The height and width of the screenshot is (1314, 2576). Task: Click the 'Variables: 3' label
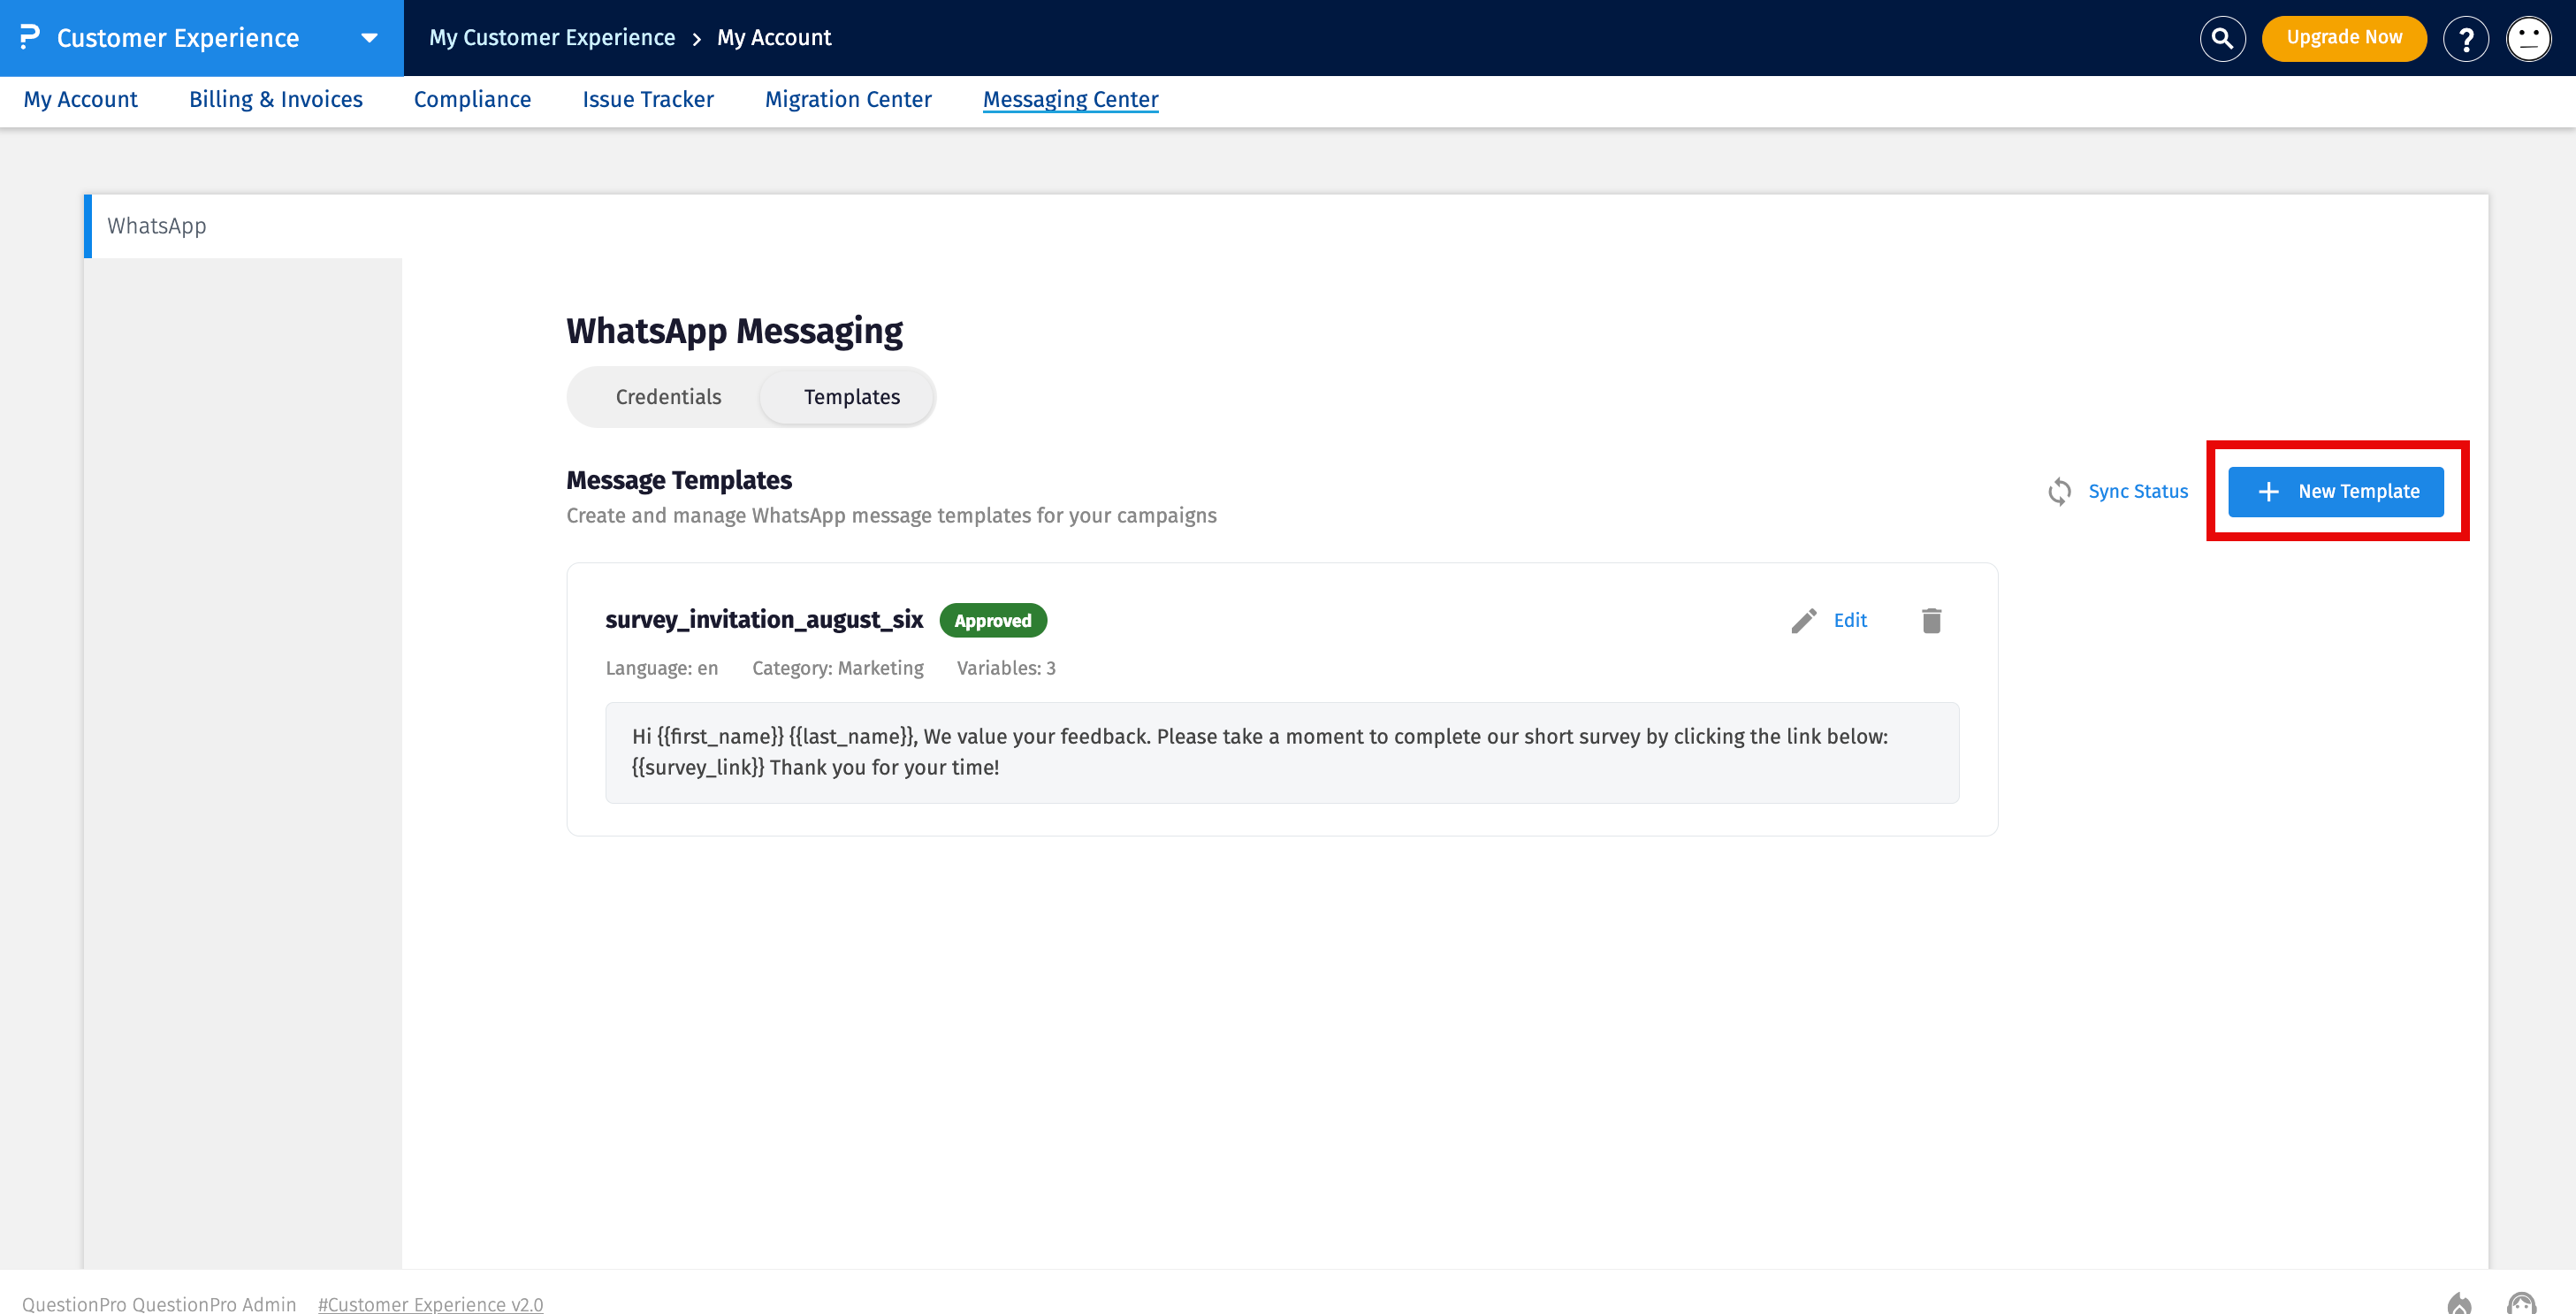point(1005,668)
